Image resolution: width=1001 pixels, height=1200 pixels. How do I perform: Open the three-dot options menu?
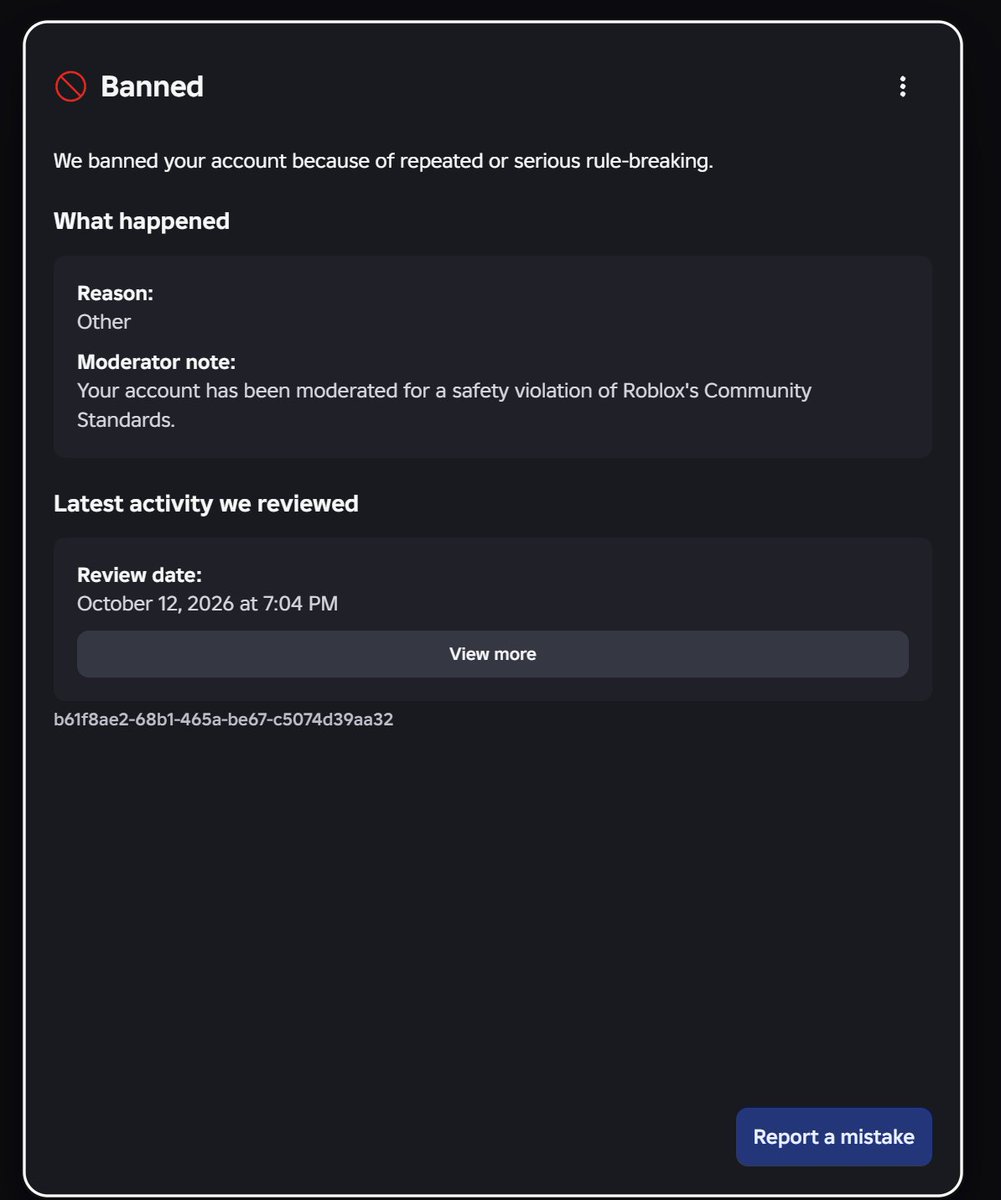[x=902, y=87]
